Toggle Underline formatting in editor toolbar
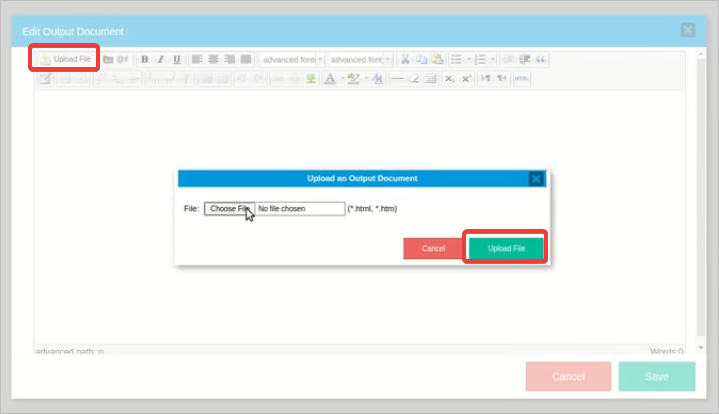 [177, 59]
